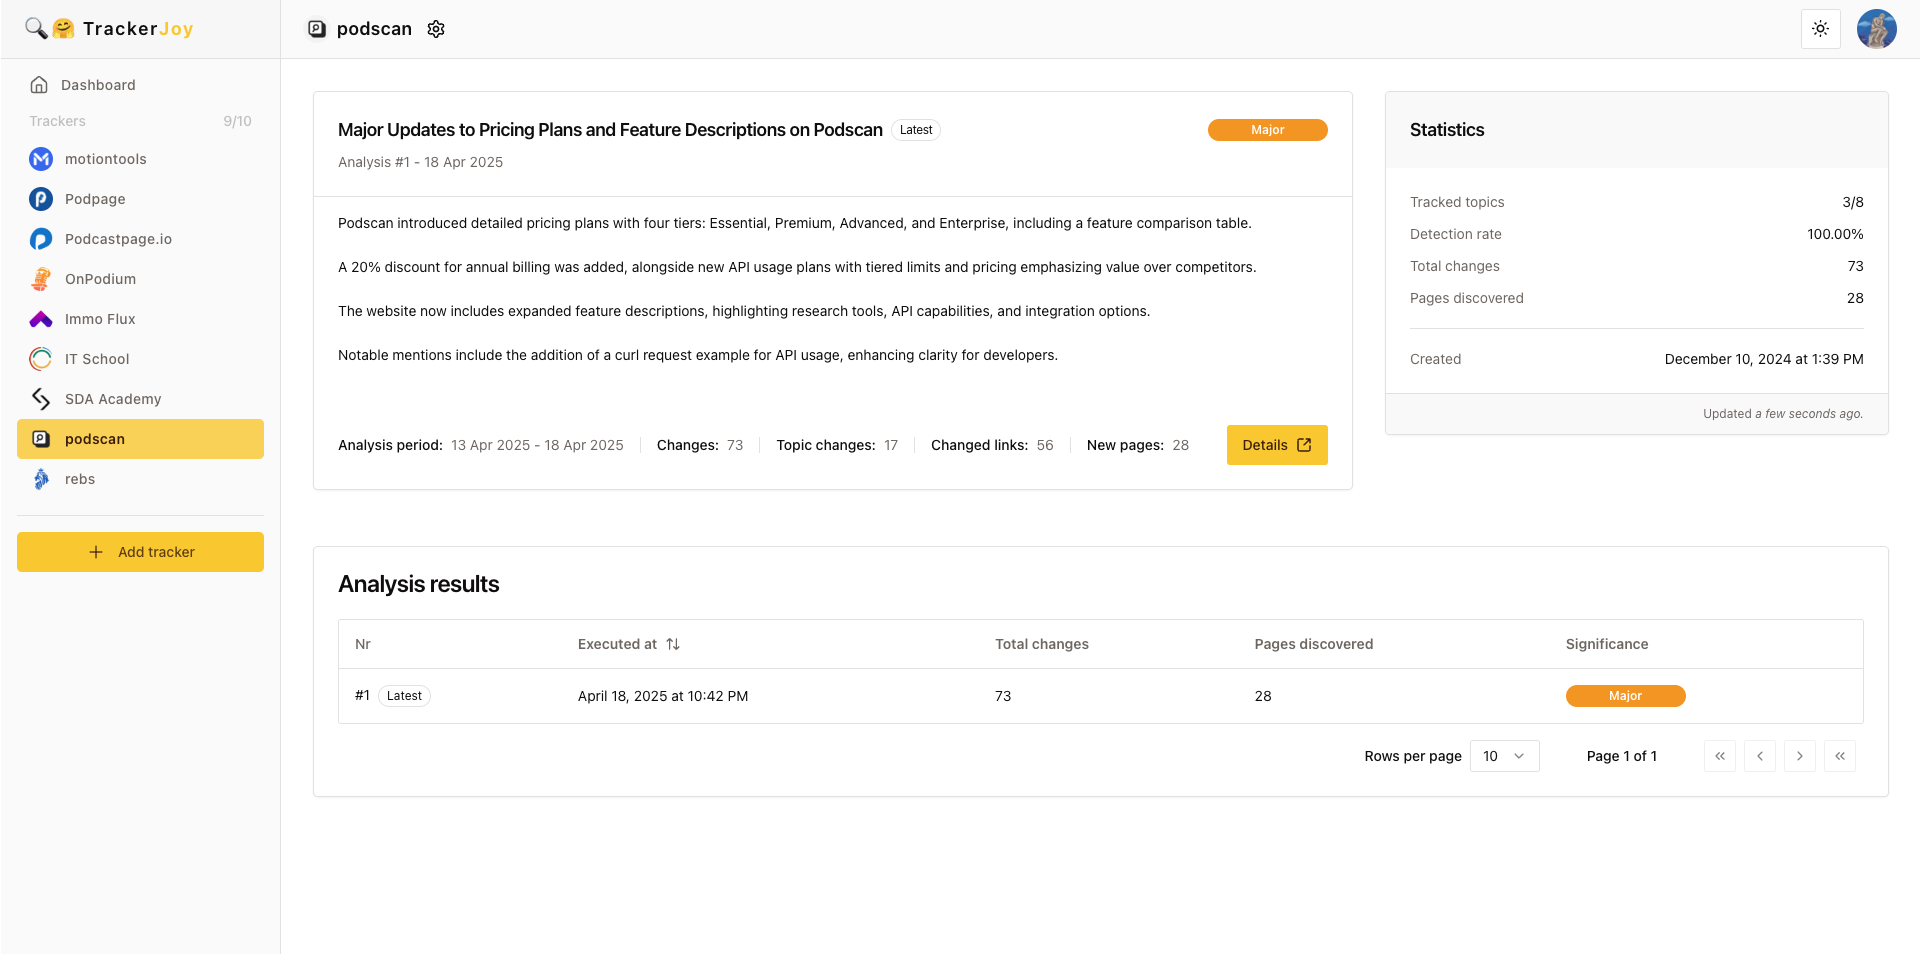
Task: Click Latest badge in row #1
Action: 404,696
